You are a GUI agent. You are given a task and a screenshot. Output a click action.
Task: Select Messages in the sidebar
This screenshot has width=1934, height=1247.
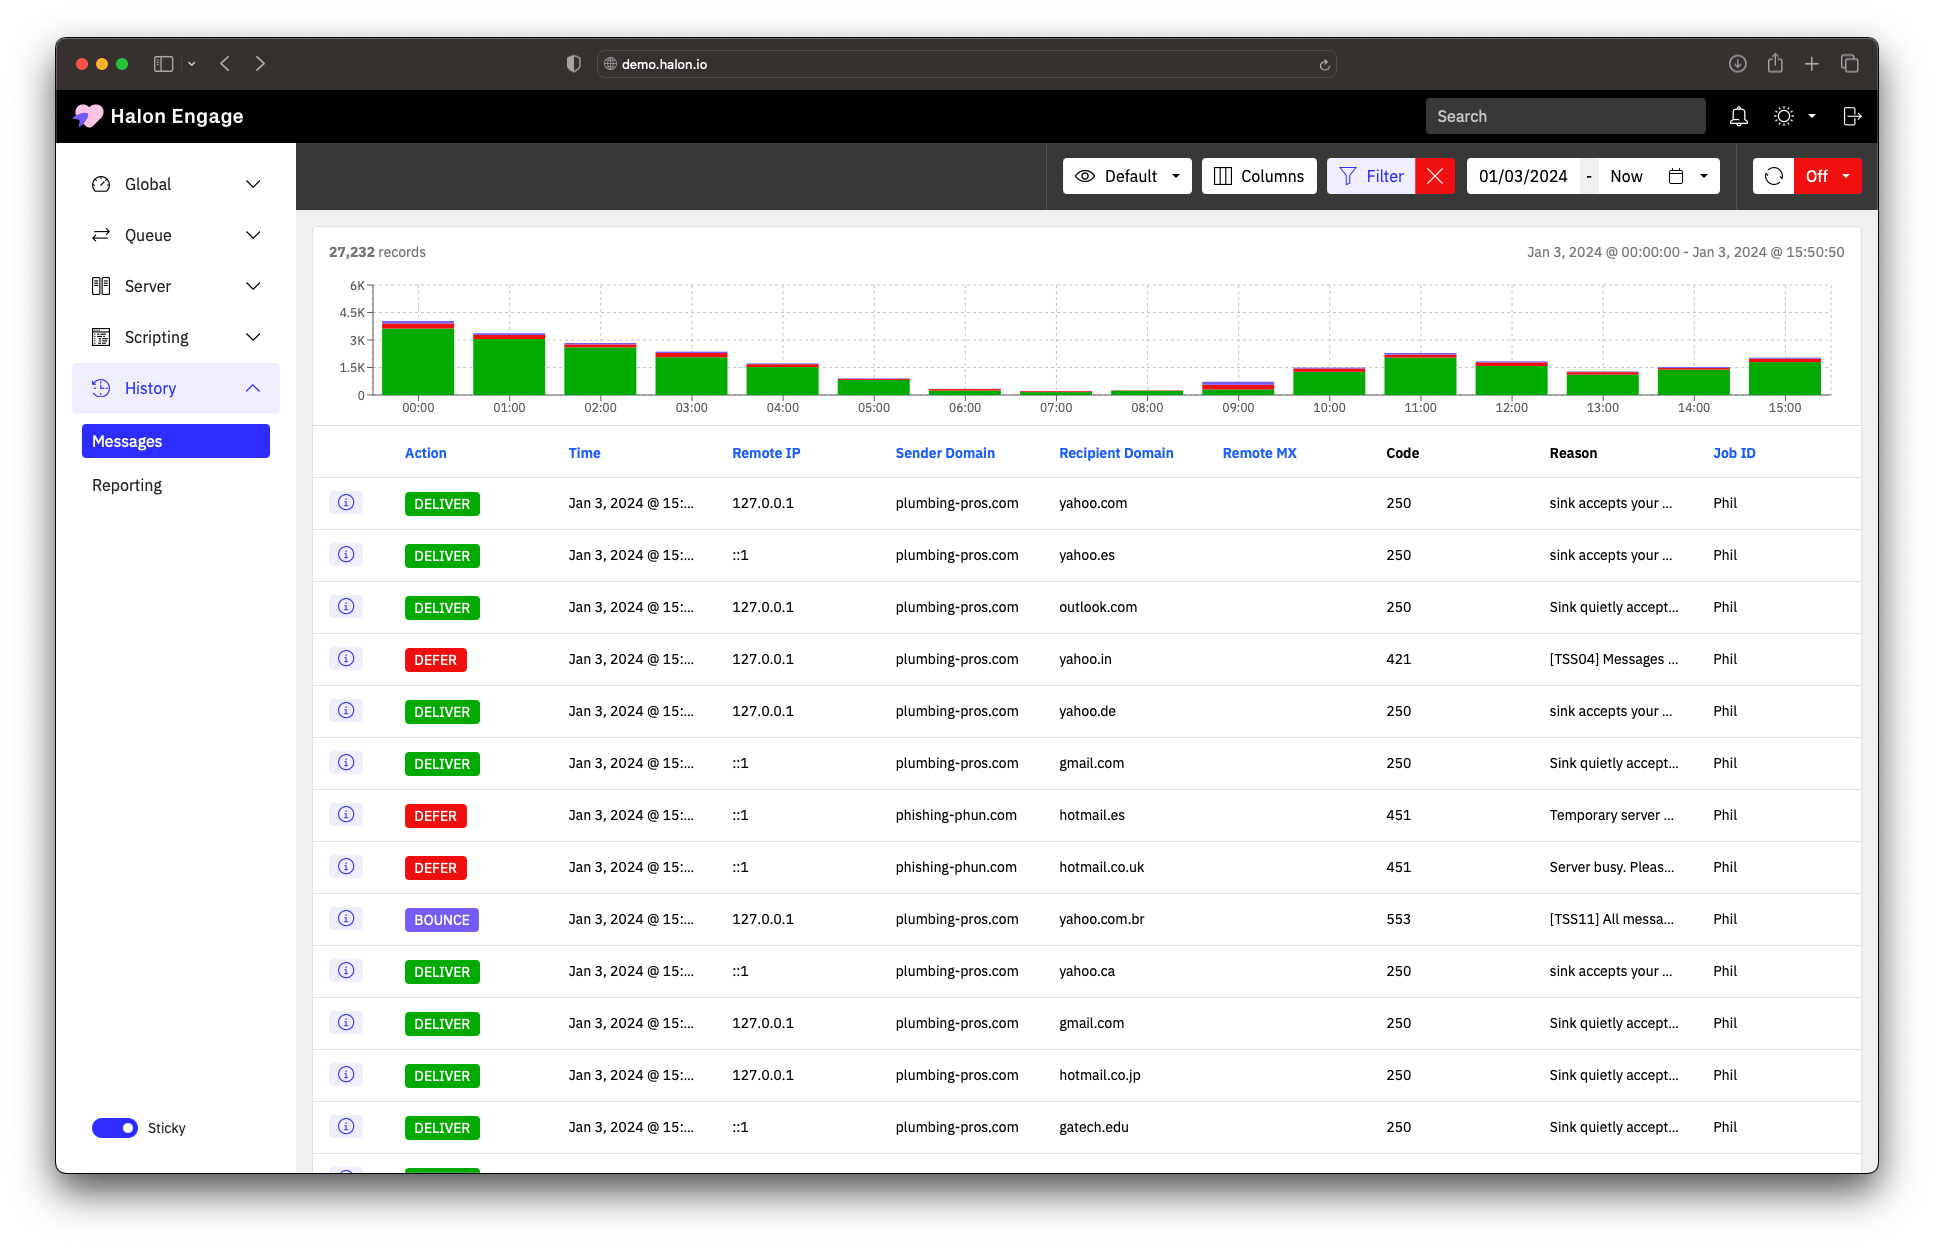tap(127, 441)
